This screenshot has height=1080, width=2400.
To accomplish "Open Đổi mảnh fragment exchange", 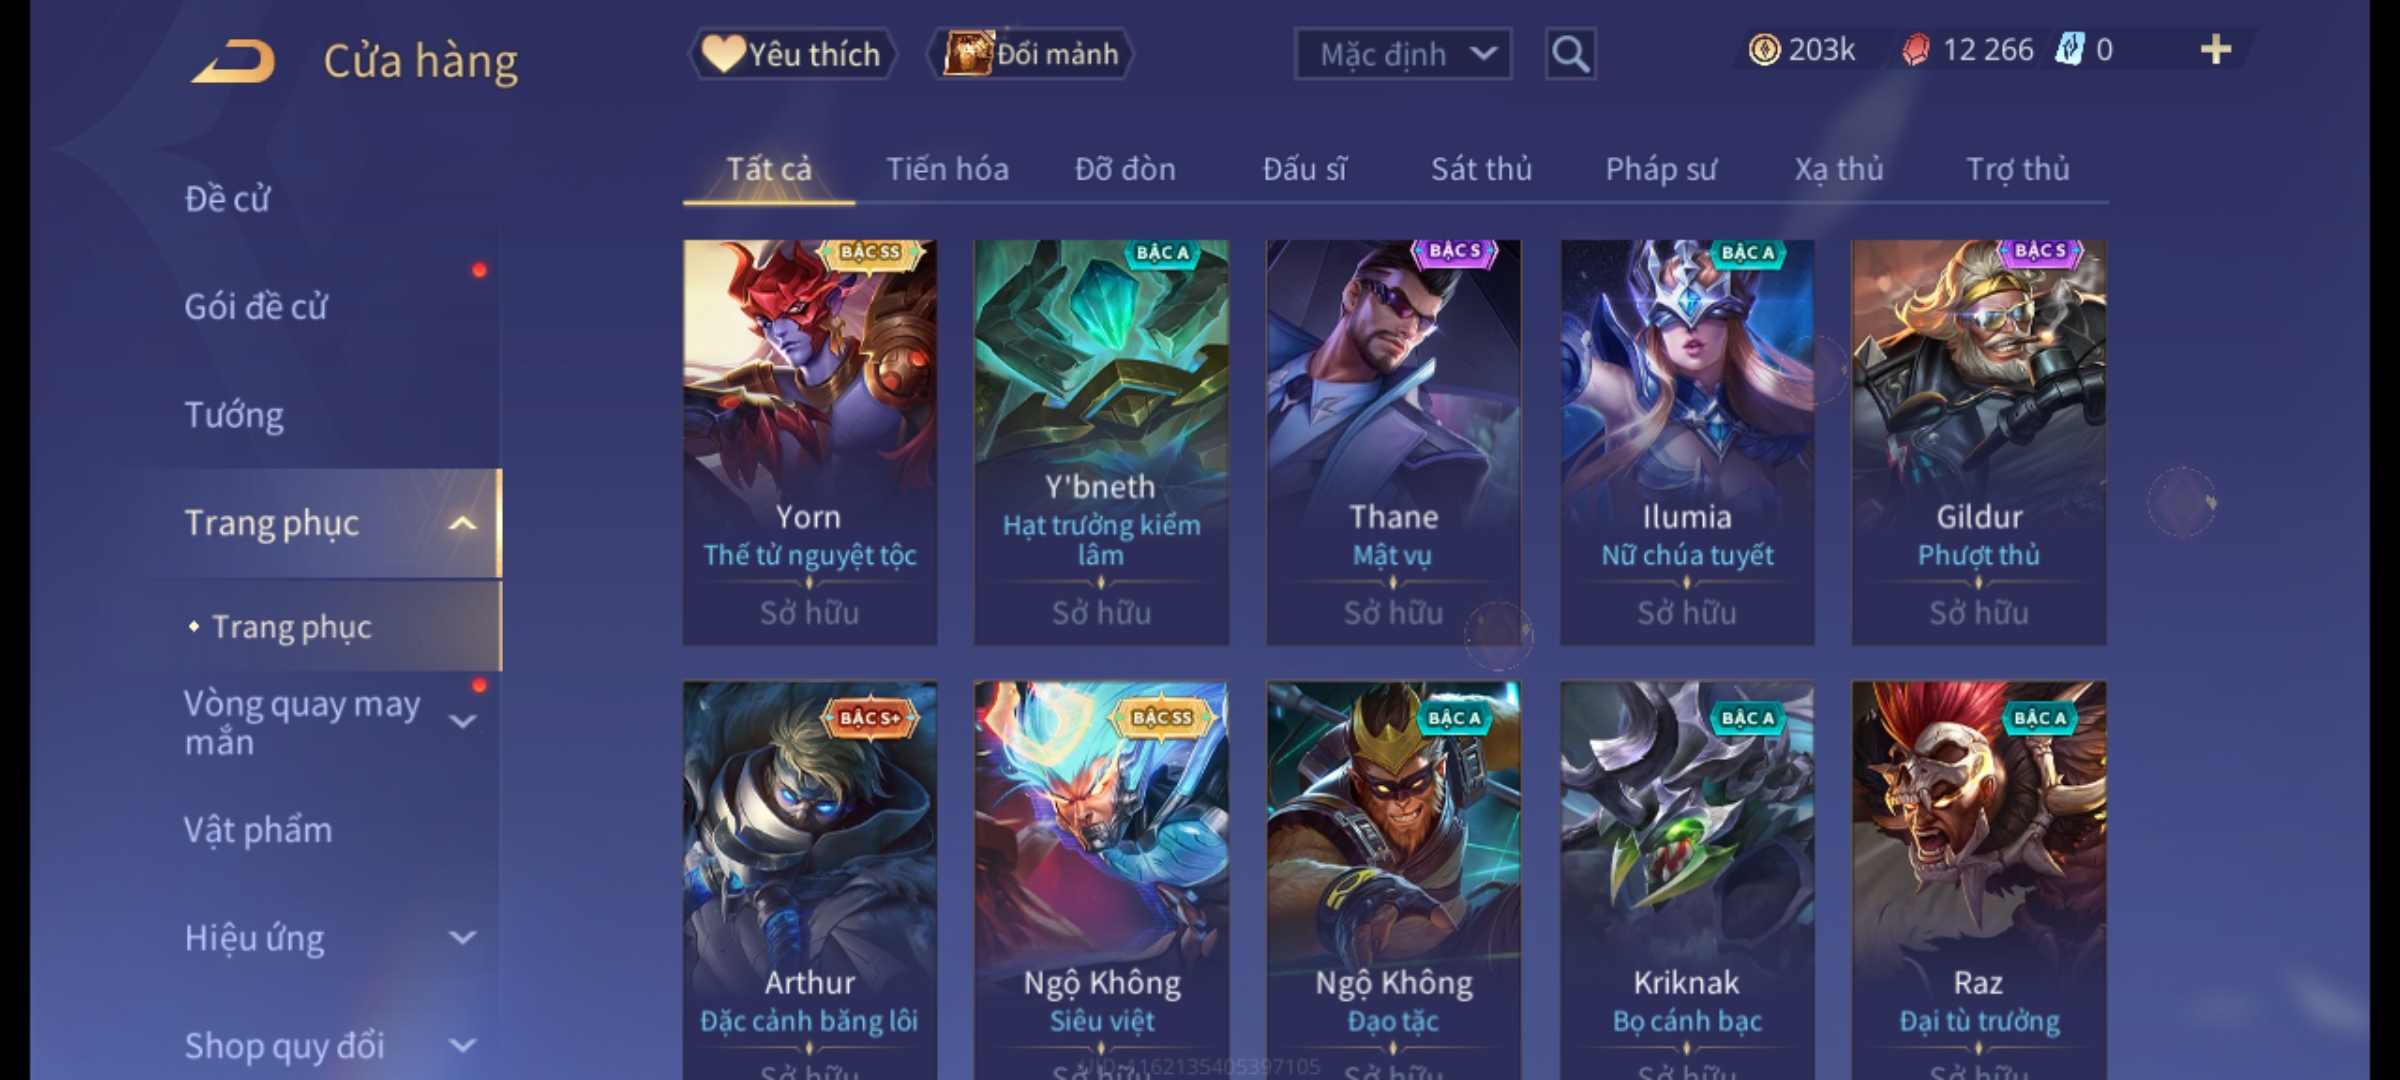I will click(1032, 54).
